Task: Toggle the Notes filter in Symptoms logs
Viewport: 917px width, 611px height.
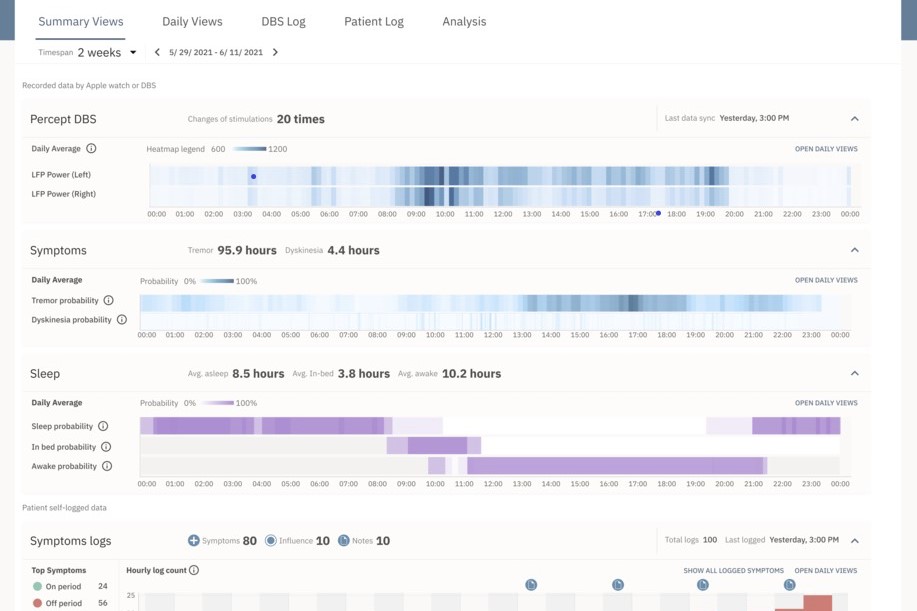Action: pyautogui.click(x=343, y=541)
